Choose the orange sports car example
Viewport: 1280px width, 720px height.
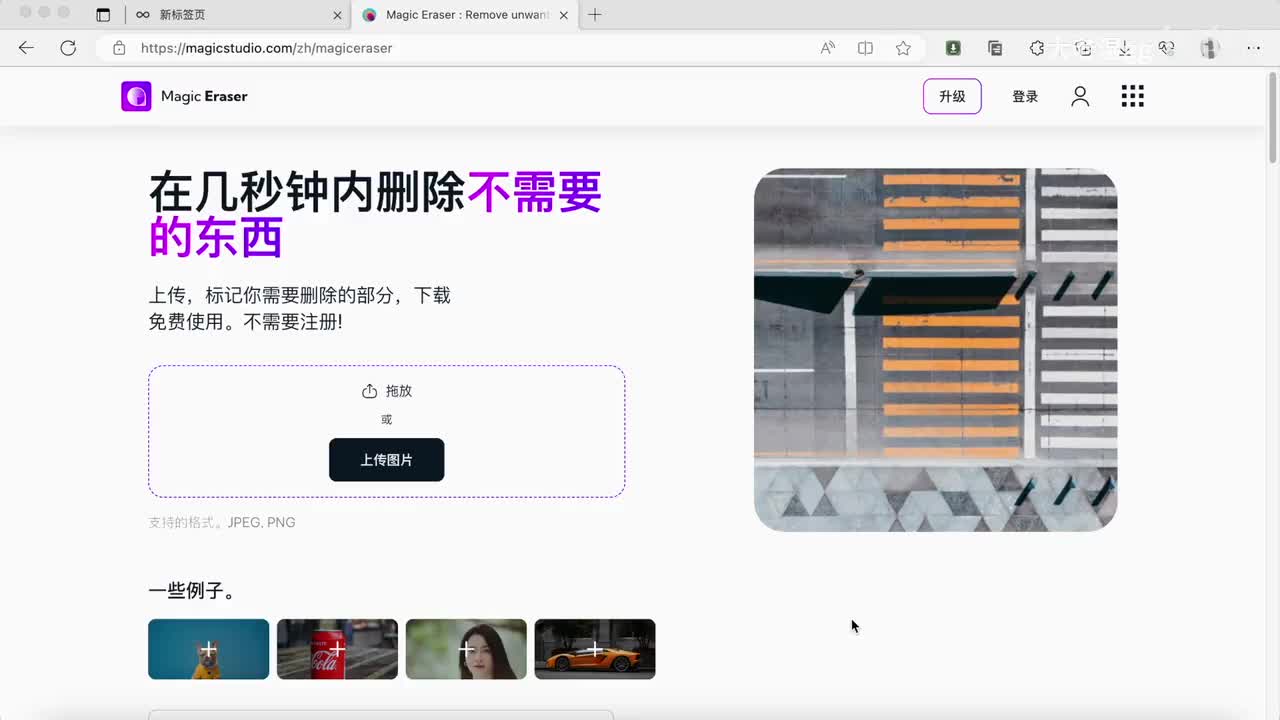pos(595,649)
